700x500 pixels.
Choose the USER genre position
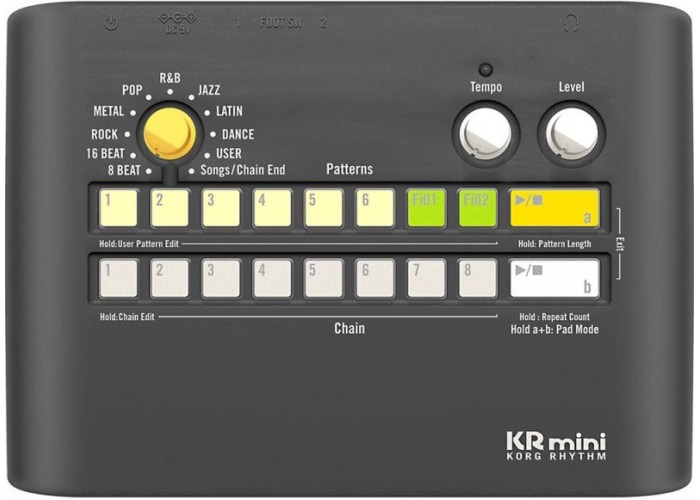[229, 154]
